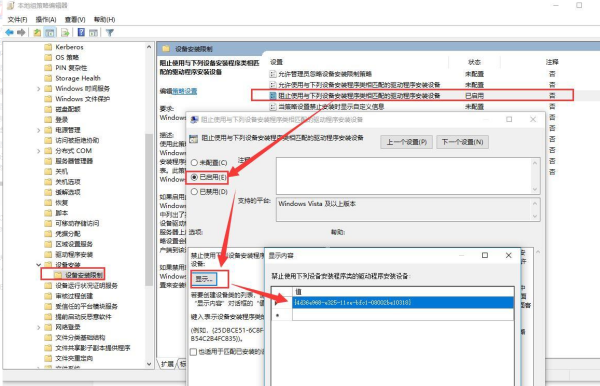
Task: Open the 文件(F) menu
Action: click(18, 20)
